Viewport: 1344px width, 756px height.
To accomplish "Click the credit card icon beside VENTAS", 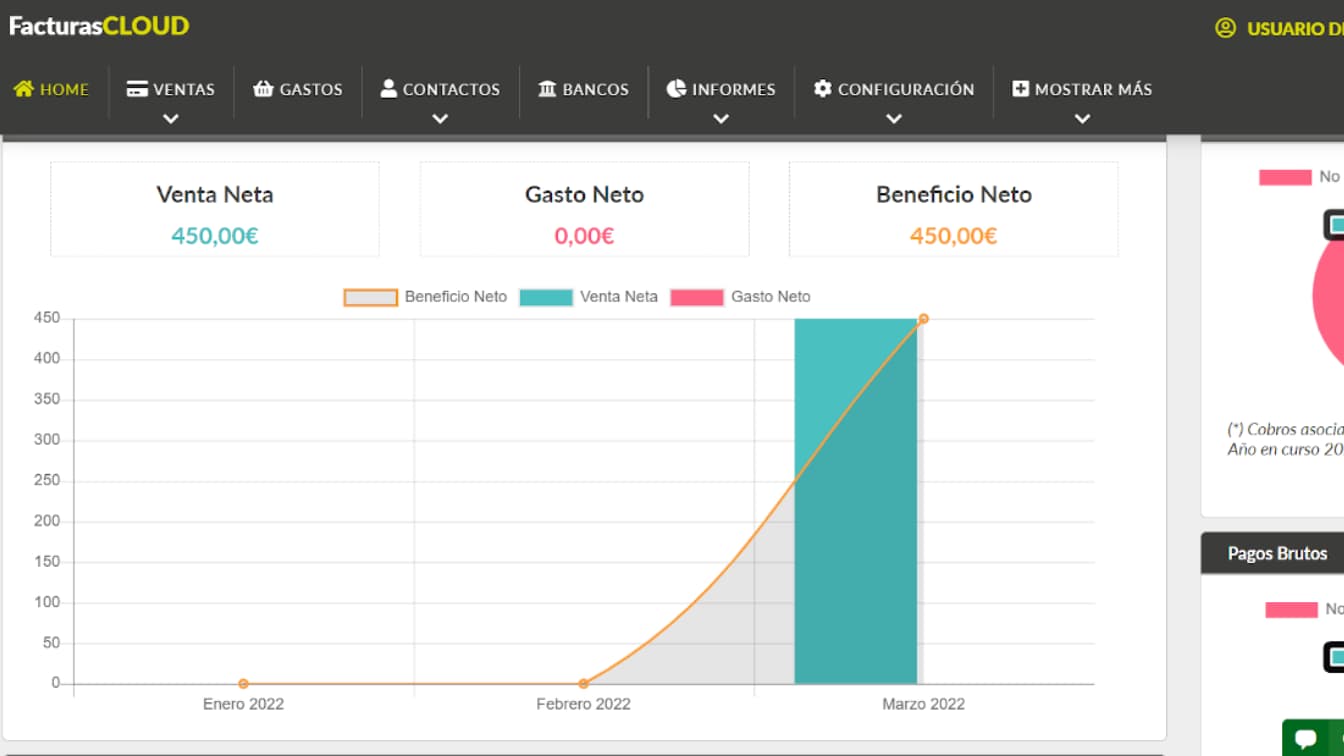I will pyautogui.click(x=137, y=89).
